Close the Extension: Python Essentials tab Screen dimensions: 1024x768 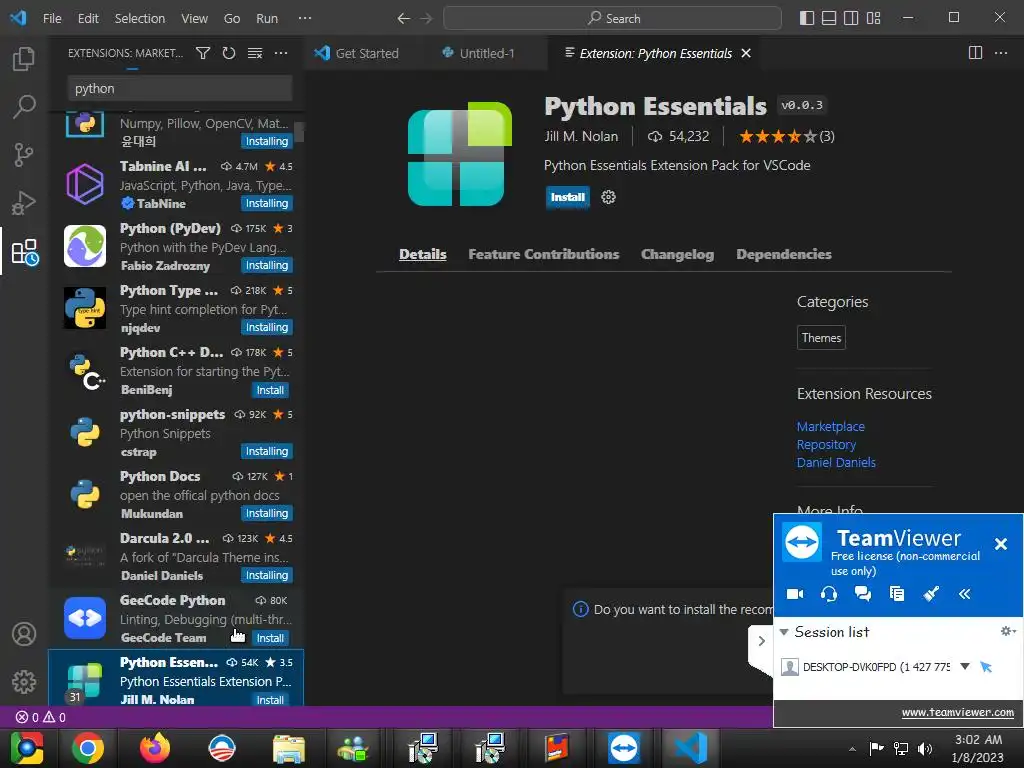[746, 54]
